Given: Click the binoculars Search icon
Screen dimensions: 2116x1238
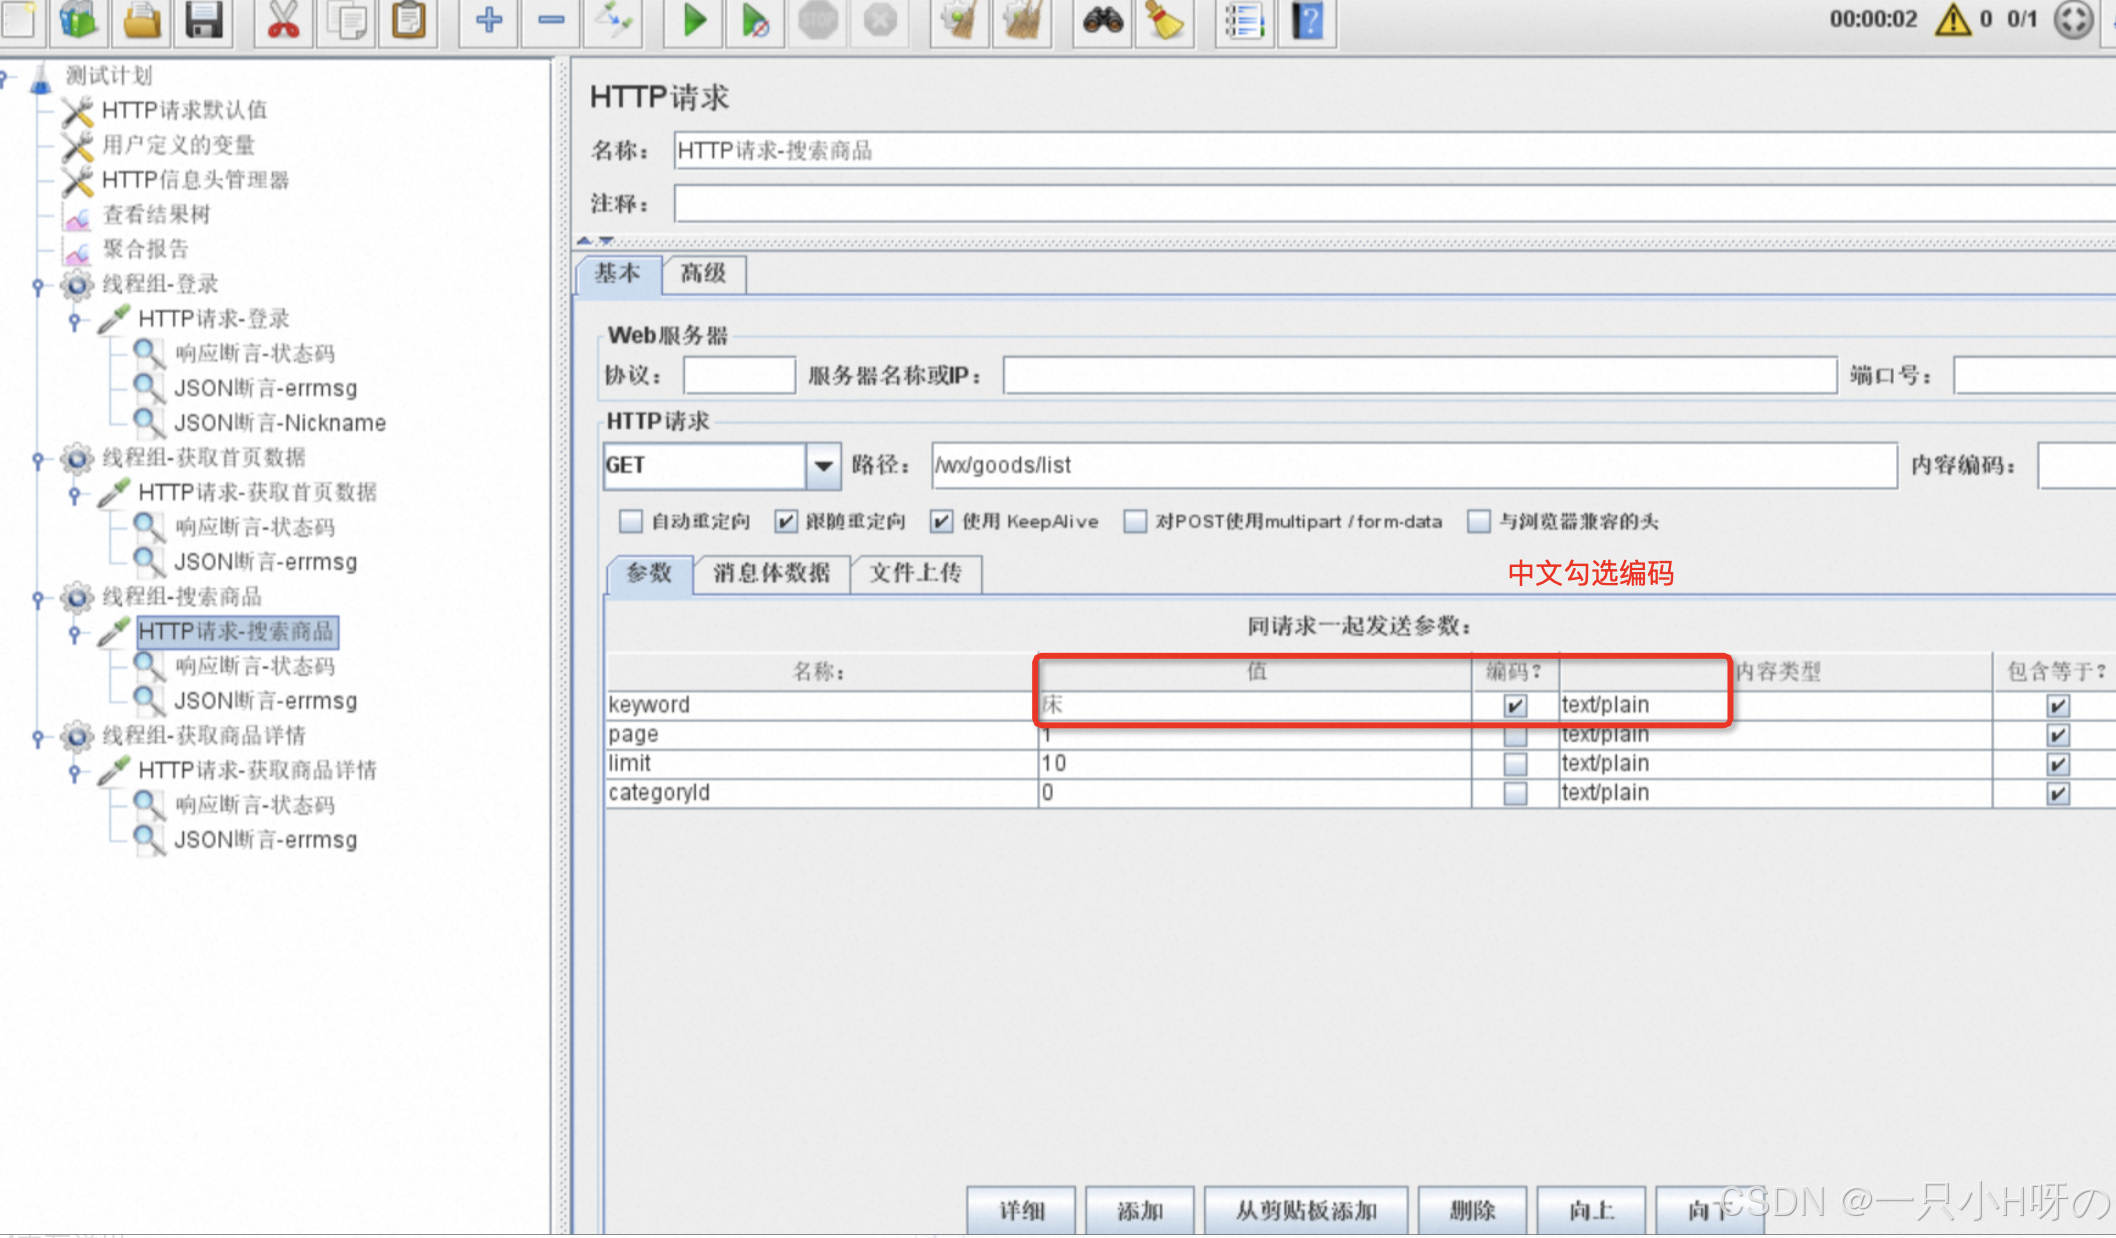Looking at the screenshot, I should tap(1102, 20).
